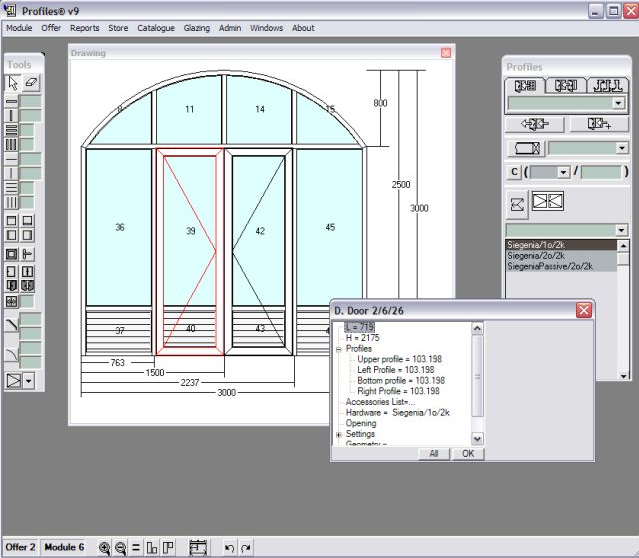Select the upper arc curve tool
The image size is (639, 558).
(x=12, y=325)
